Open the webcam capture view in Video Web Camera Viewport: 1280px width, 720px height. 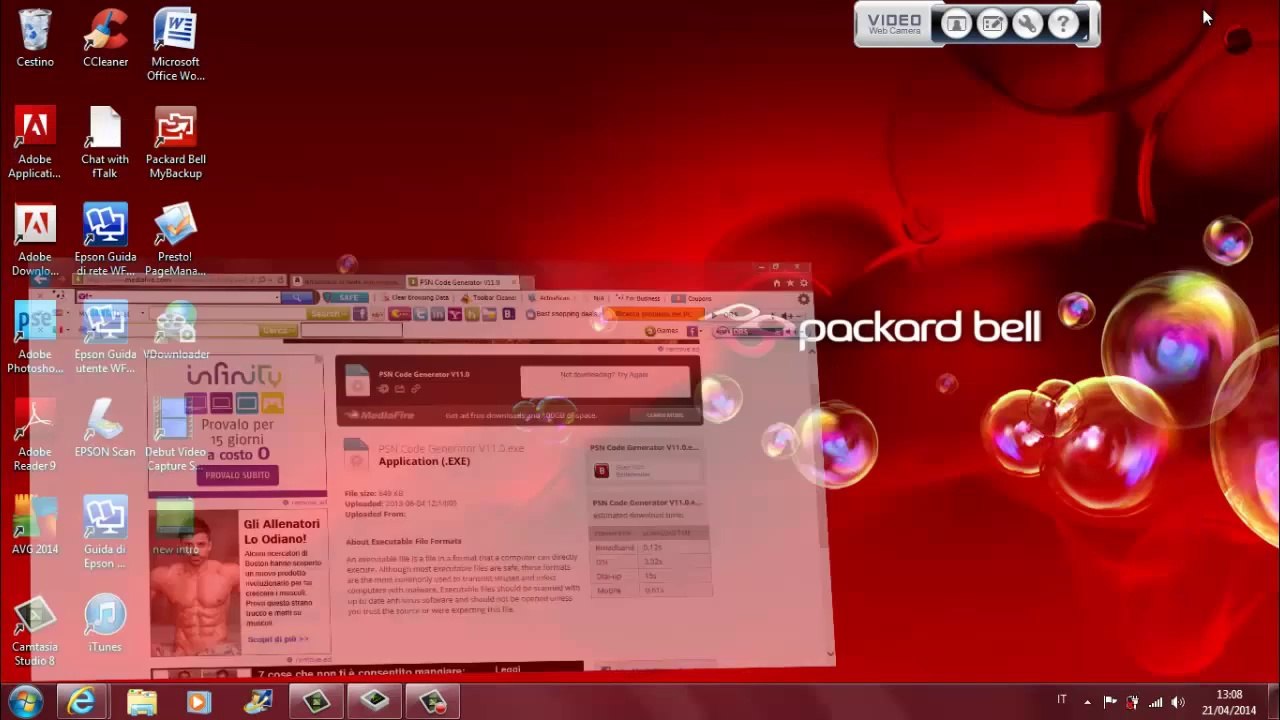coord(956,24)
